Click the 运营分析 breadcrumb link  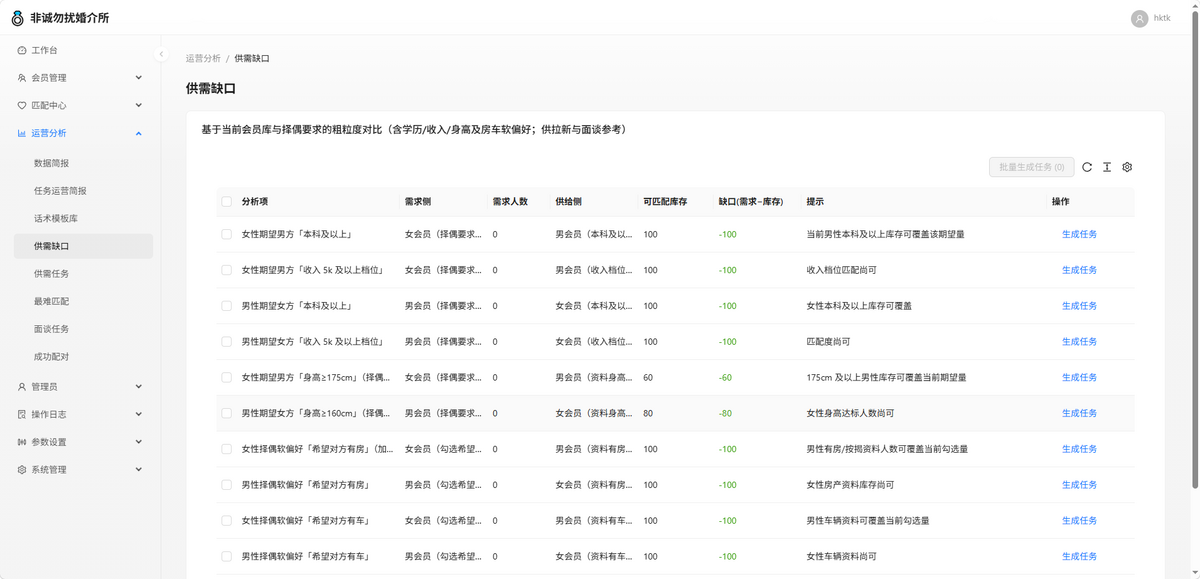click(203, 59)
